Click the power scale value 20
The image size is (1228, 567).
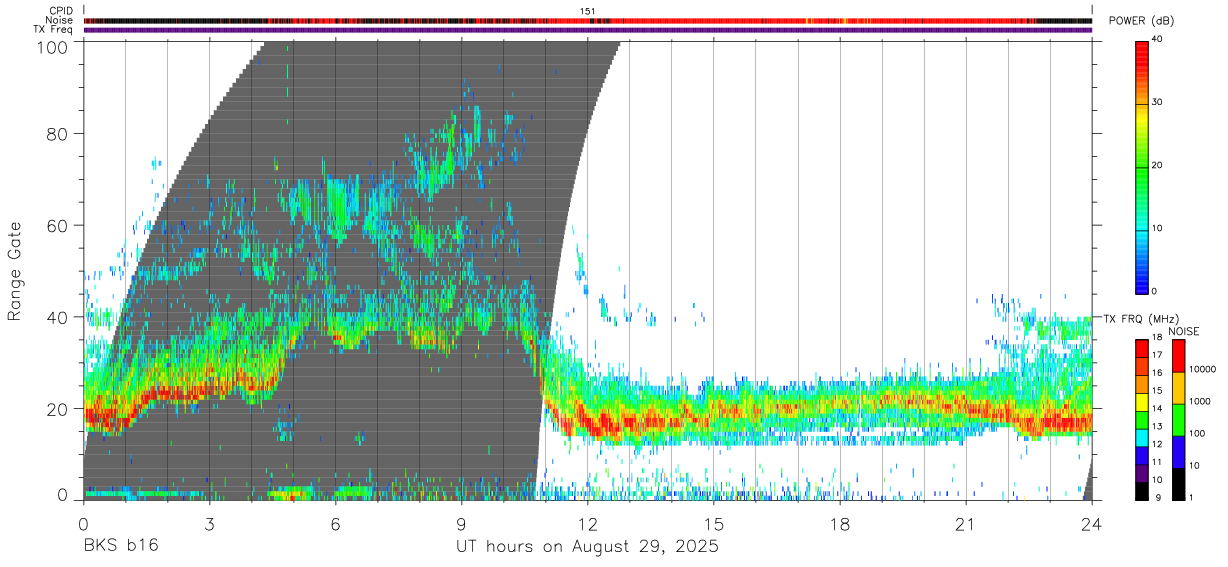click(1157, 166)
